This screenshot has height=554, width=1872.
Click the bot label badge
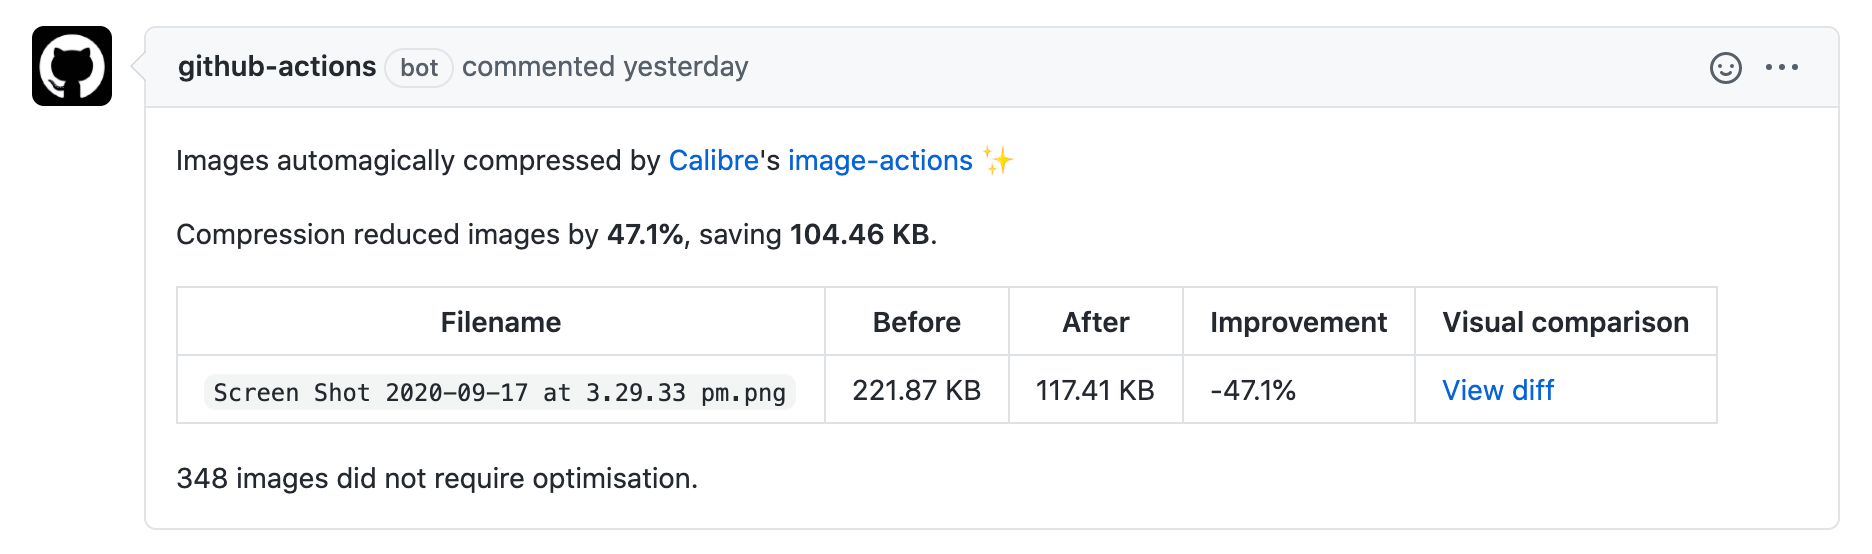(419, 68)
